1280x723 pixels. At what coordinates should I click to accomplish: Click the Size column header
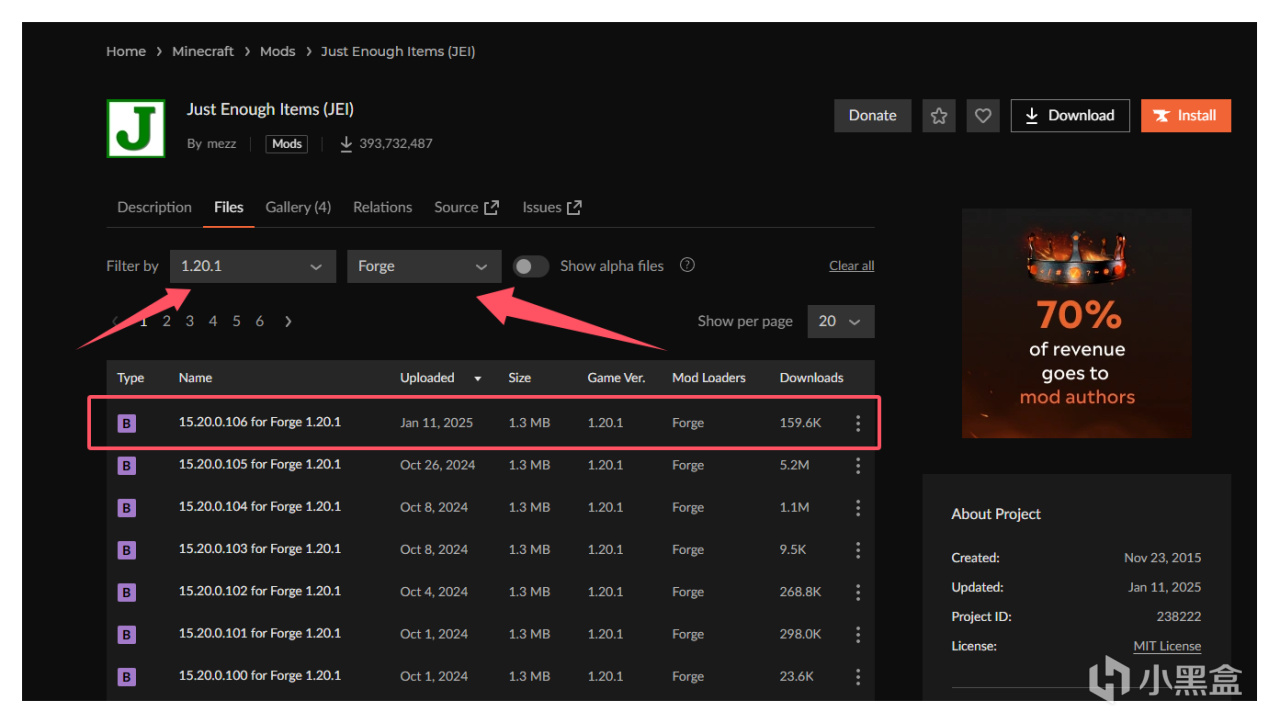[519, 378]
